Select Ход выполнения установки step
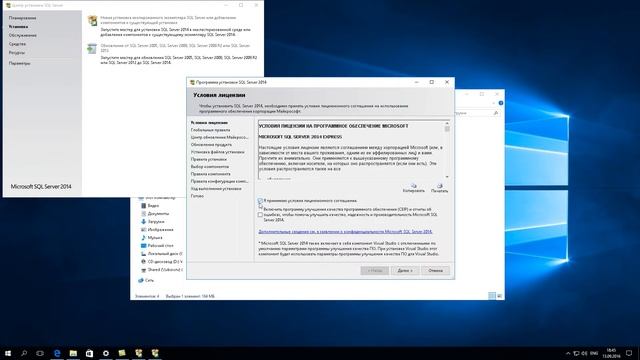This screenshot has height=360, width=640. [x=216, y=189]
